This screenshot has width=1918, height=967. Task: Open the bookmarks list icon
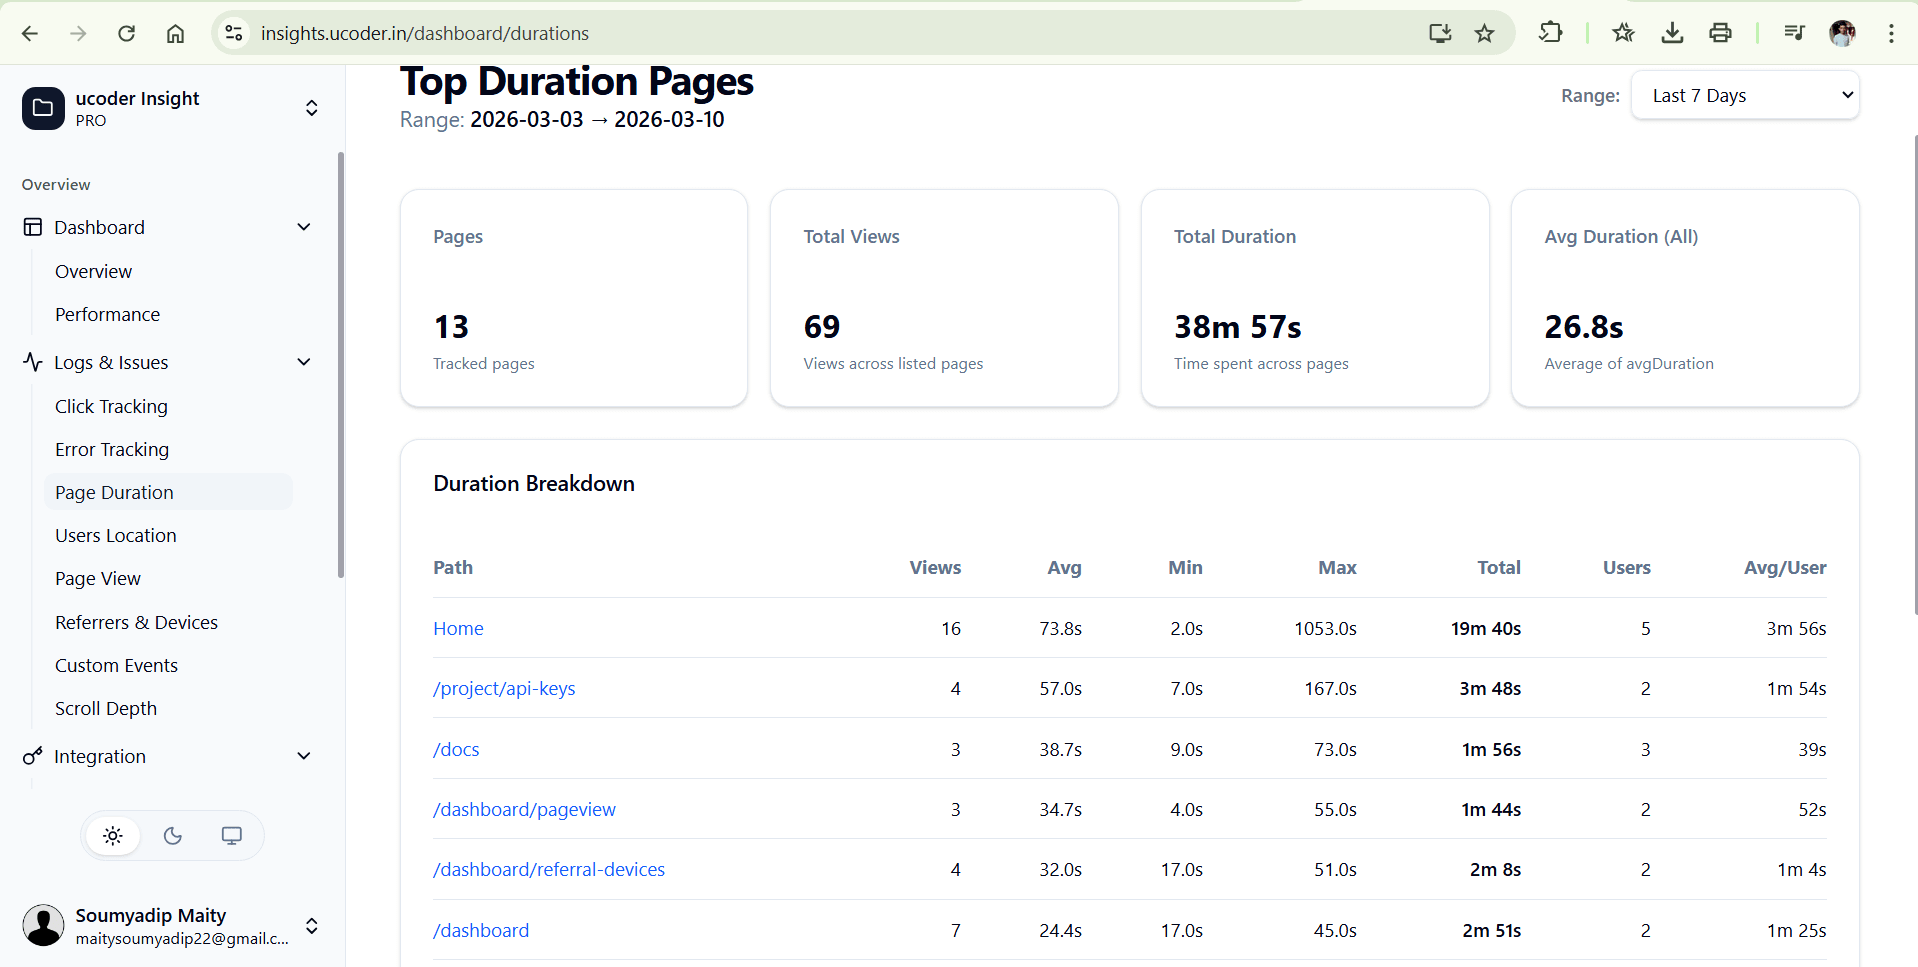coord(1623,33)
